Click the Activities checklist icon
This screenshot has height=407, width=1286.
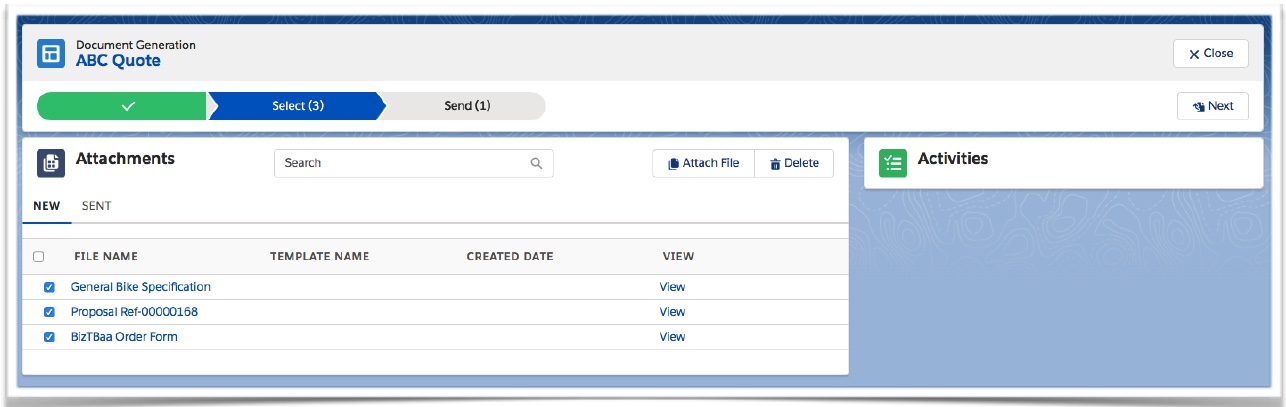tap(893, 163)
